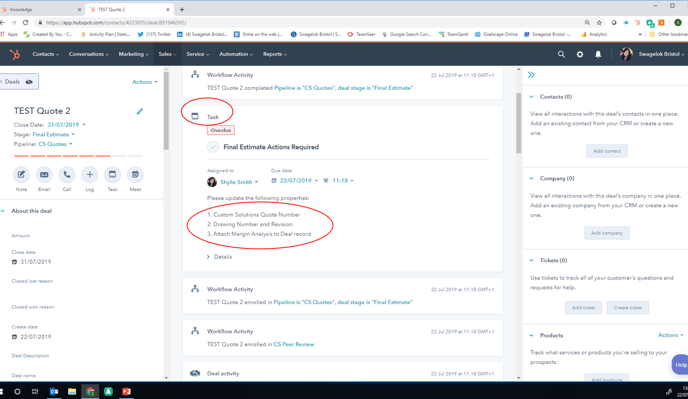Screen dimensions: 688x399
Task: Collapse the Company (0) section
Action: pyautogui.click(x=532, y=179)
